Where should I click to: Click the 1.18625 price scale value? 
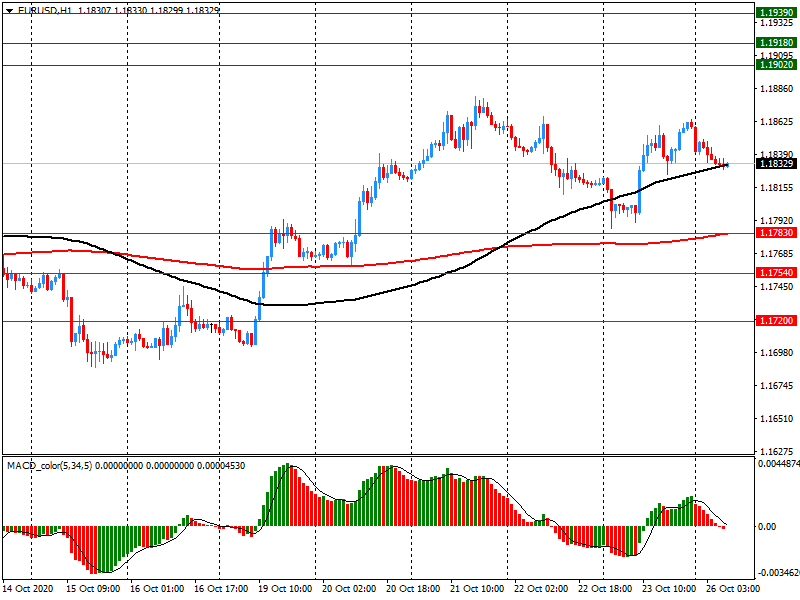pos(776,122)
